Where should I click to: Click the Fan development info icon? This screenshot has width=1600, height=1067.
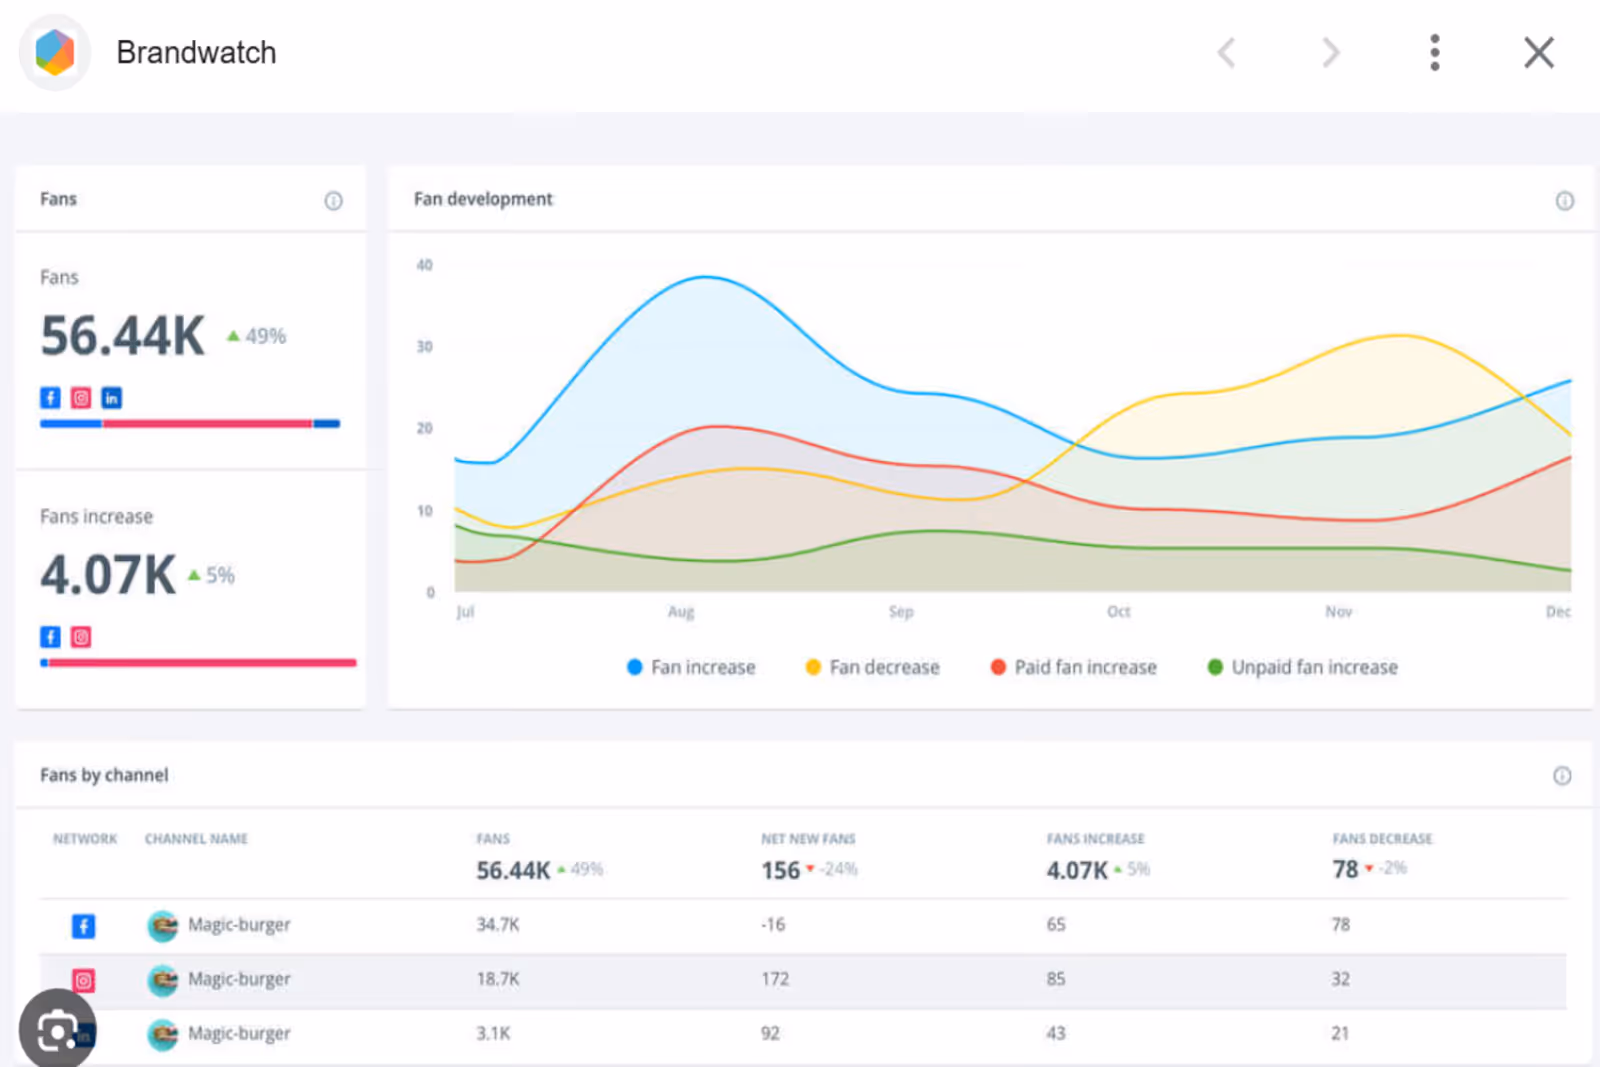1564,201
